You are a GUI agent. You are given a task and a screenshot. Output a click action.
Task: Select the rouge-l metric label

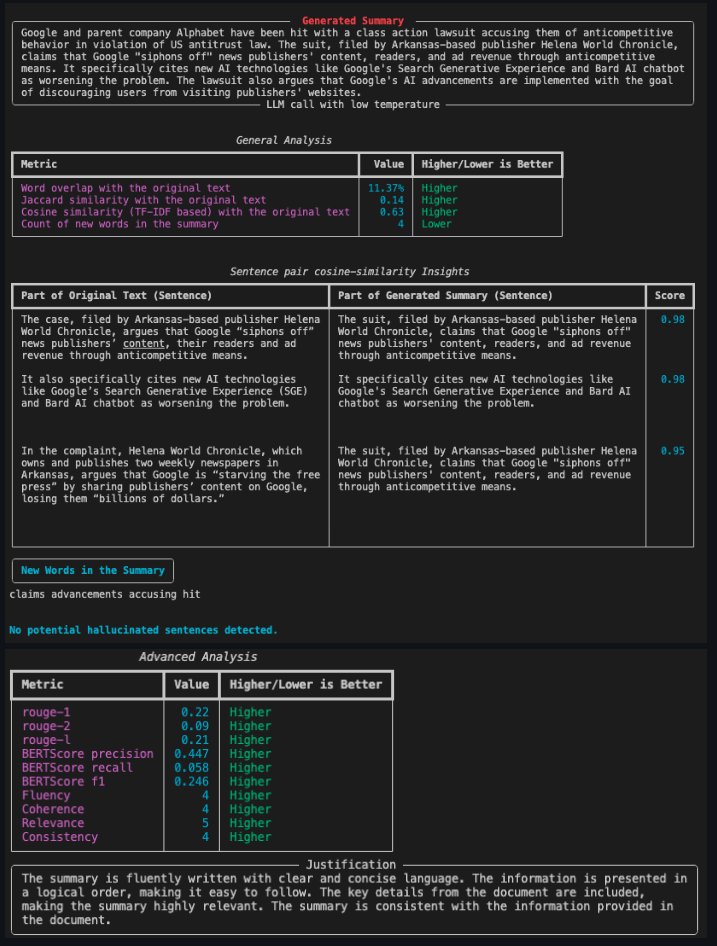point(46,740)
